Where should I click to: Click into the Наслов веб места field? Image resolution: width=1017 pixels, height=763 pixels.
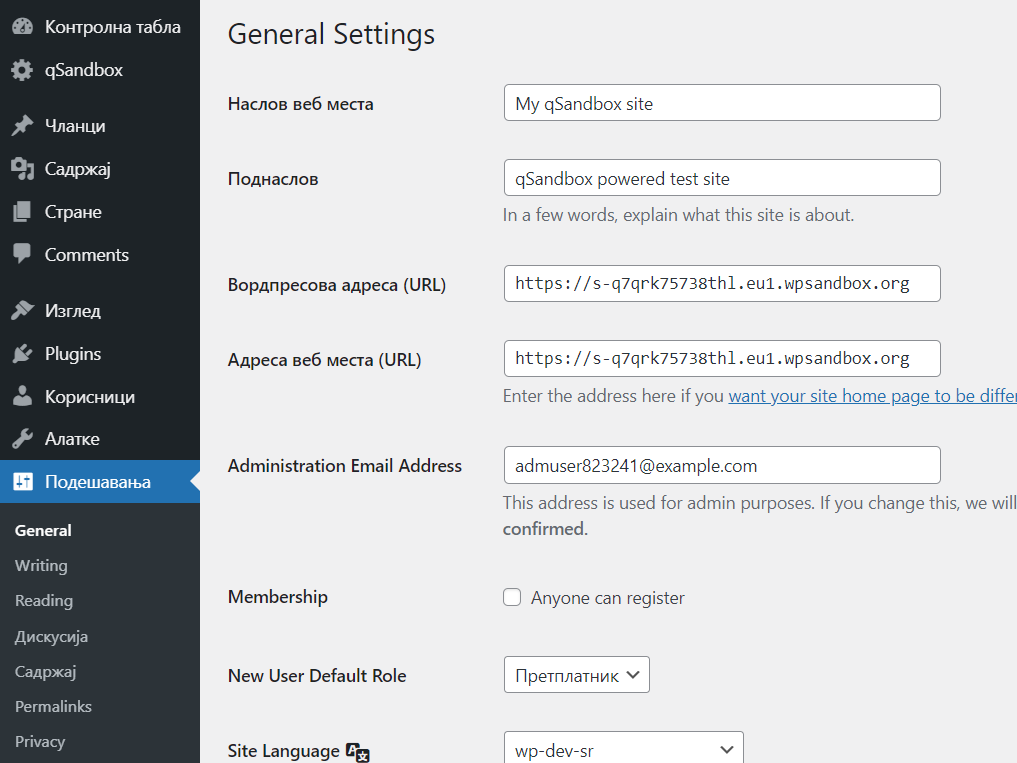tap(722, 103)
